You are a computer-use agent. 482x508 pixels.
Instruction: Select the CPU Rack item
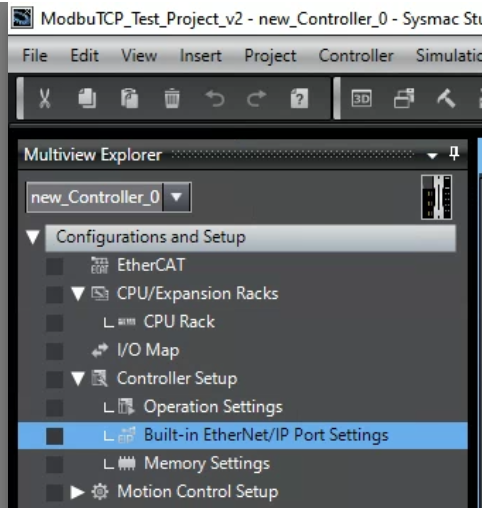point(179,322)
